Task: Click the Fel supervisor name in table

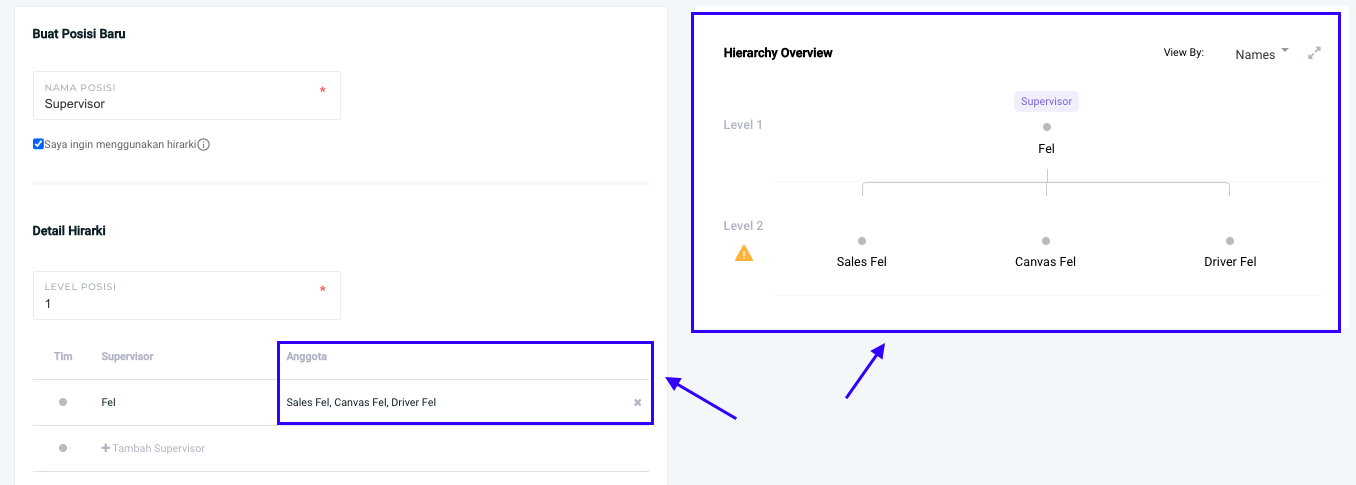Action: [x=108, y=402]
